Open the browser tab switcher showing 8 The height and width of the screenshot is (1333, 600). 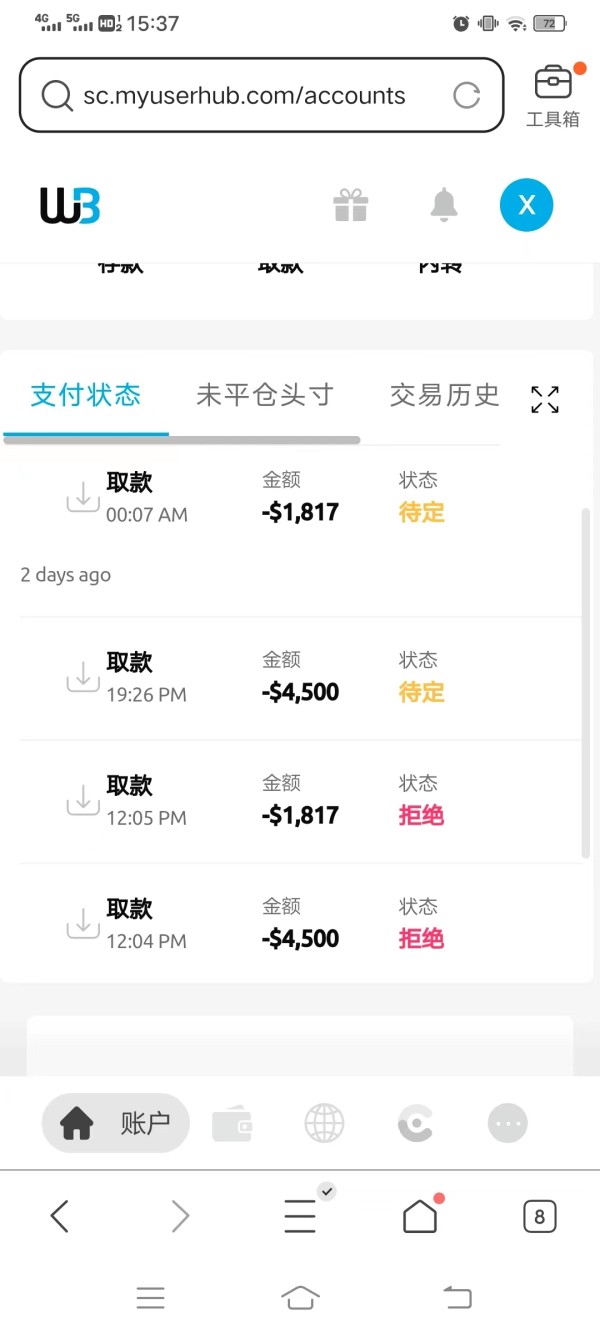pos(539,1216)
